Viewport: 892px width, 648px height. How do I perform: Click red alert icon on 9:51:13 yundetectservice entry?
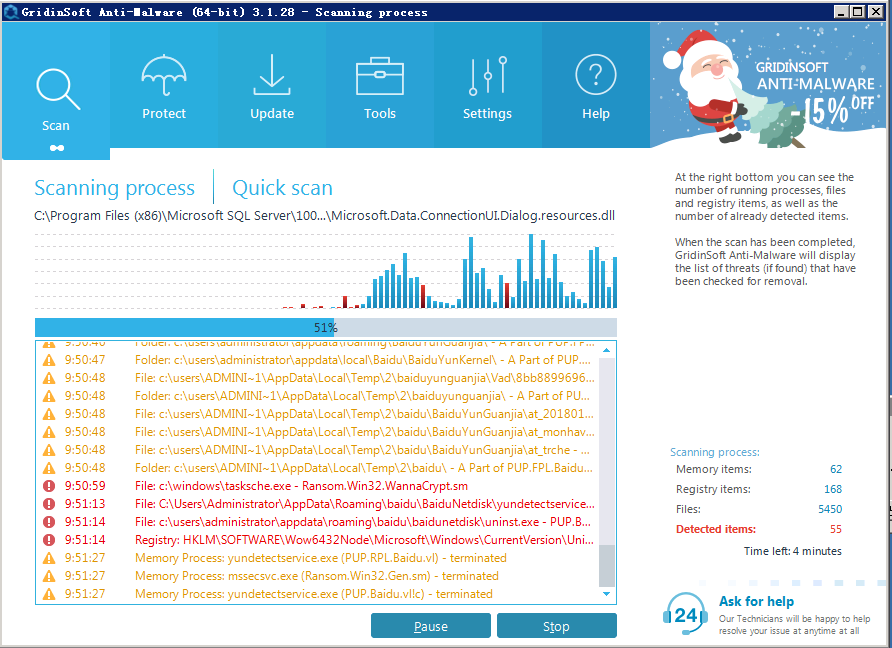(49, 504)
